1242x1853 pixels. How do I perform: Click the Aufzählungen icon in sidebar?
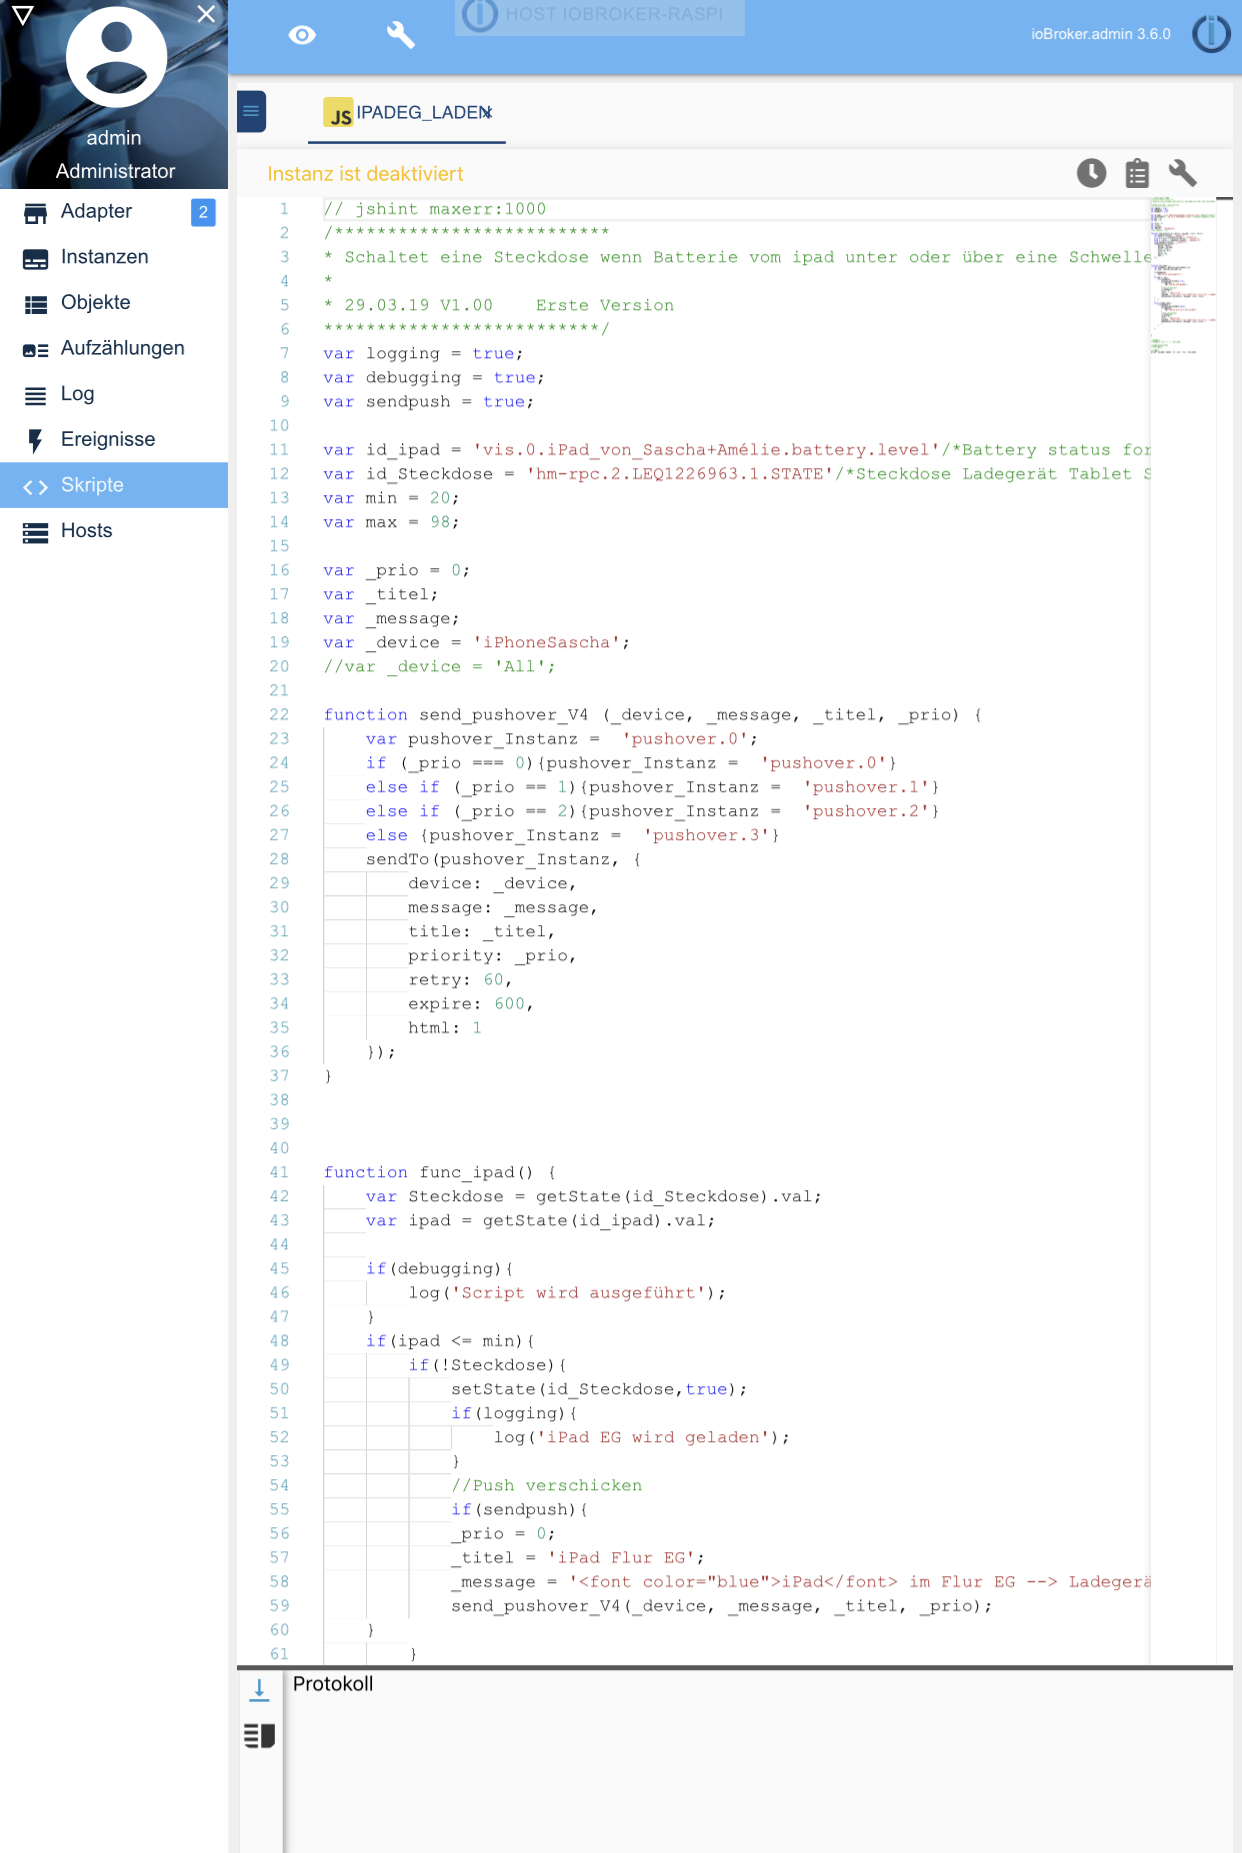35,350
